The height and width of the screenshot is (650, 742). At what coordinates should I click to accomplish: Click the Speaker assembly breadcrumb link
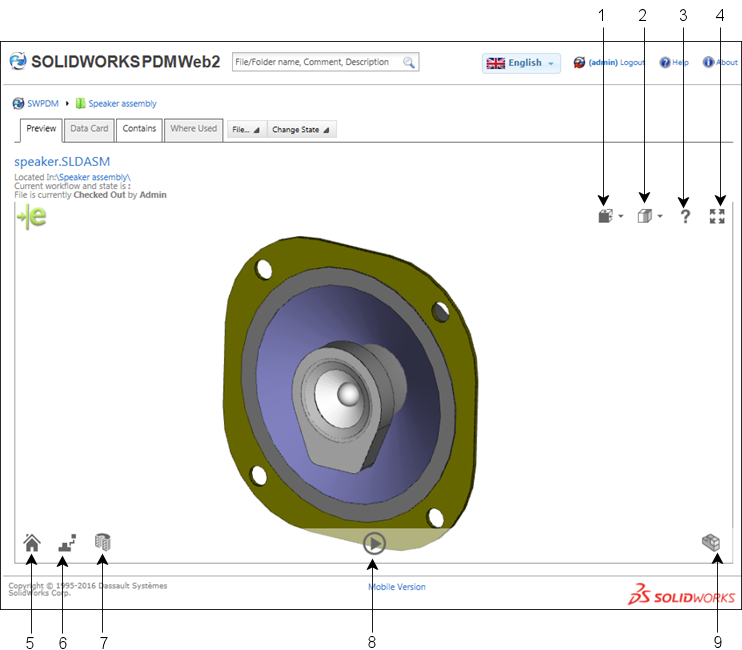[x=122, y=103]
